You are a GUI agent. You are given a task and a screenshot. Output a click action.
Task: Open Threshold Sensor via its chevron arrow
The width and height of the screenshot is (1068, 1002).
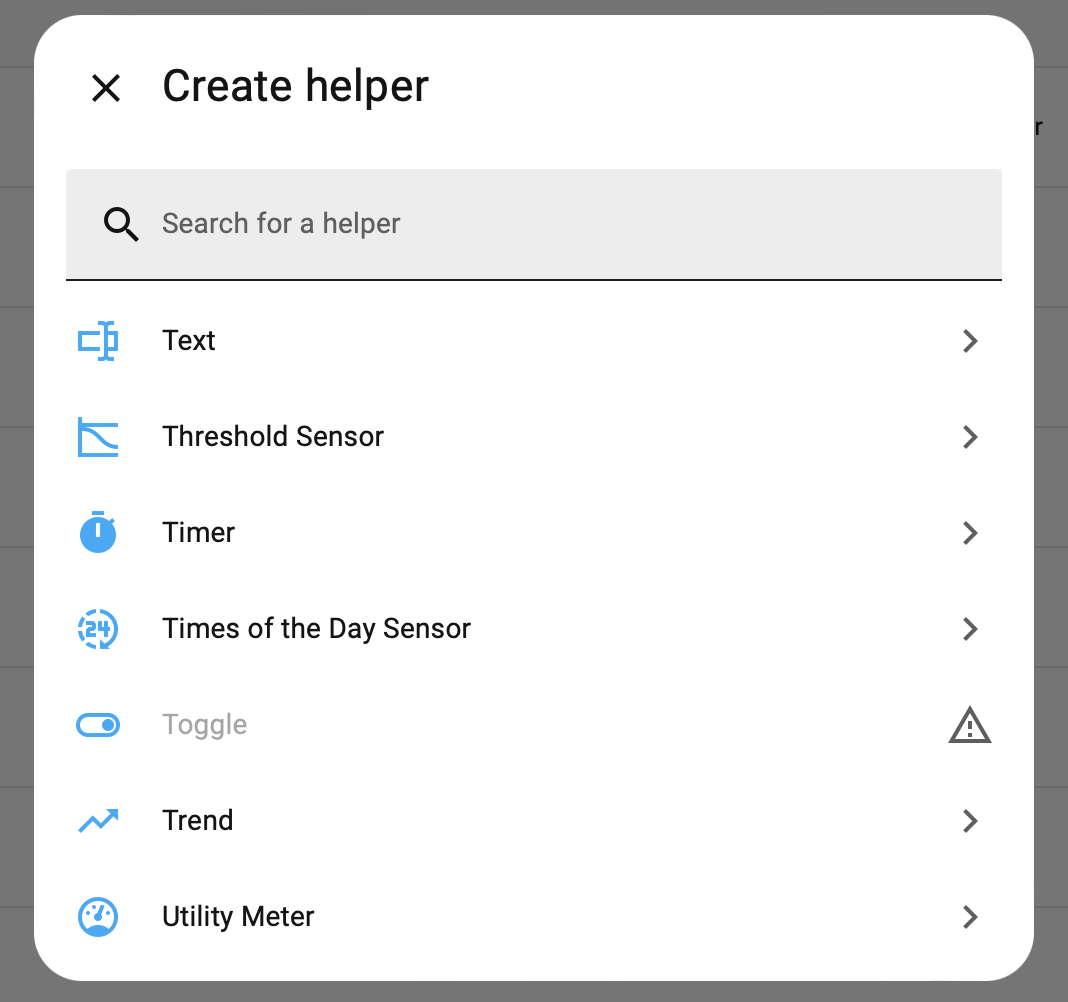tap(969, 437)
